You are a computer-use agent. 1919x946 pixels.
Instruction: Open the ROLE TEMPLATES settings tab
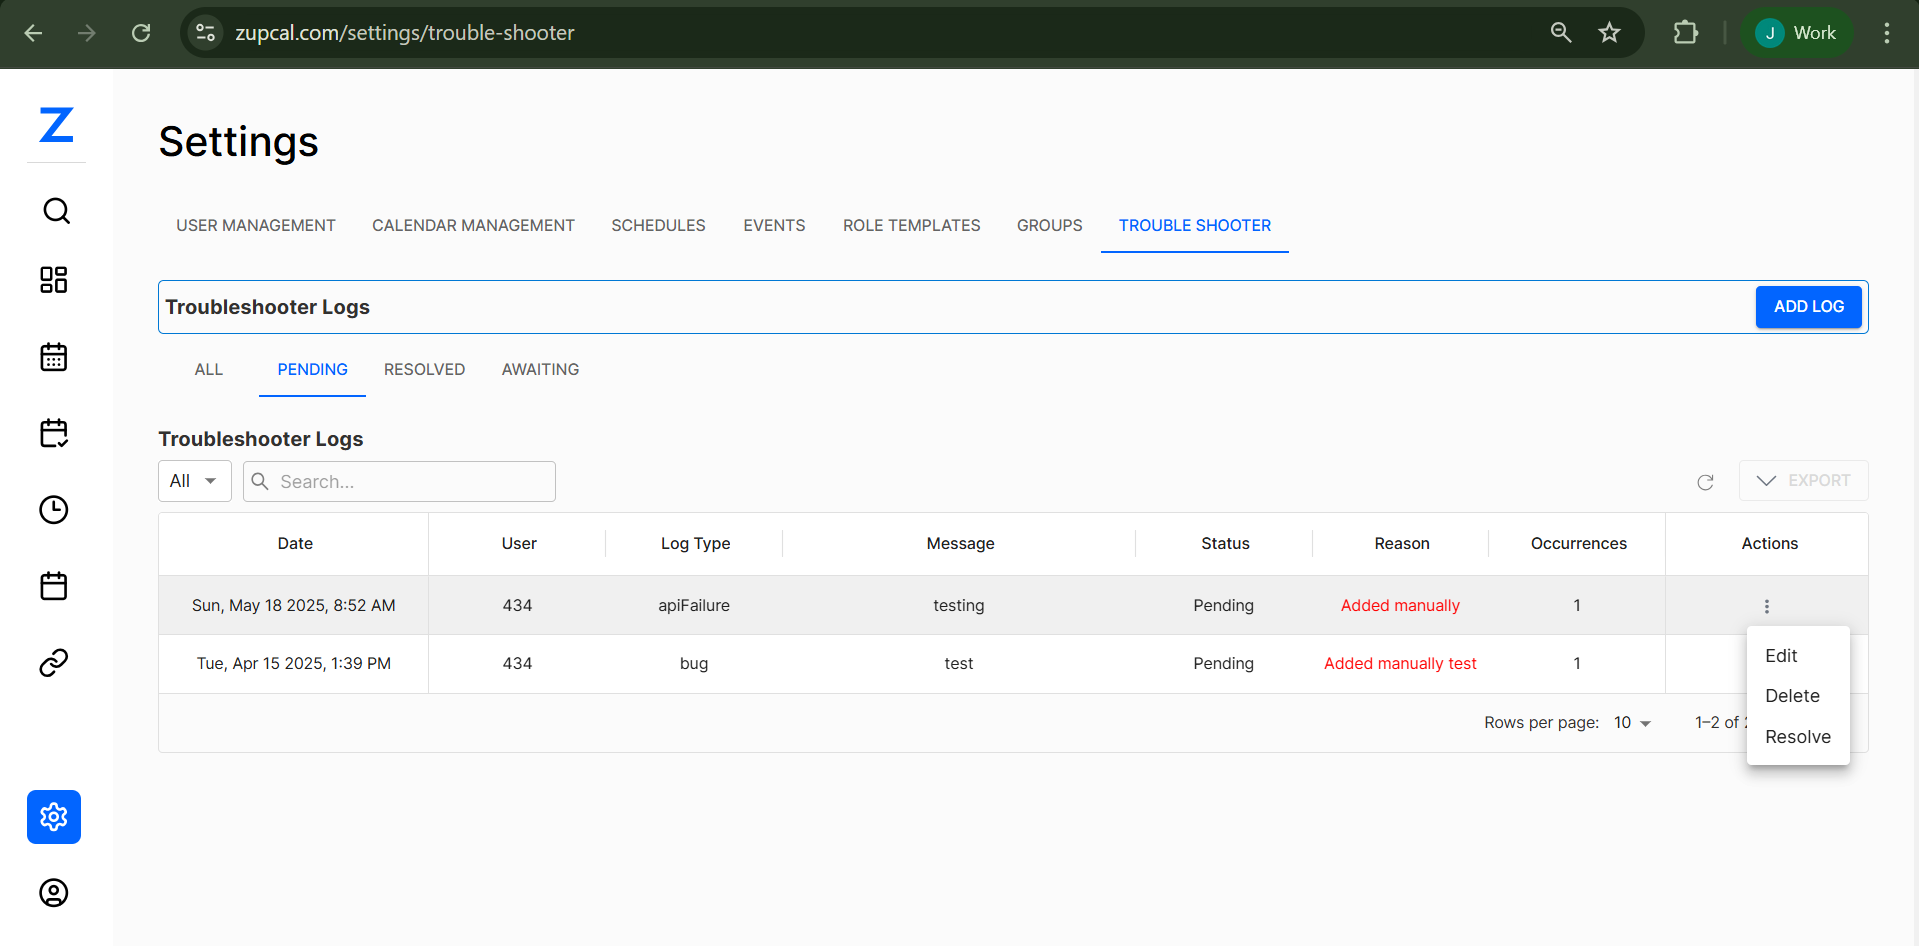(911, 225)
